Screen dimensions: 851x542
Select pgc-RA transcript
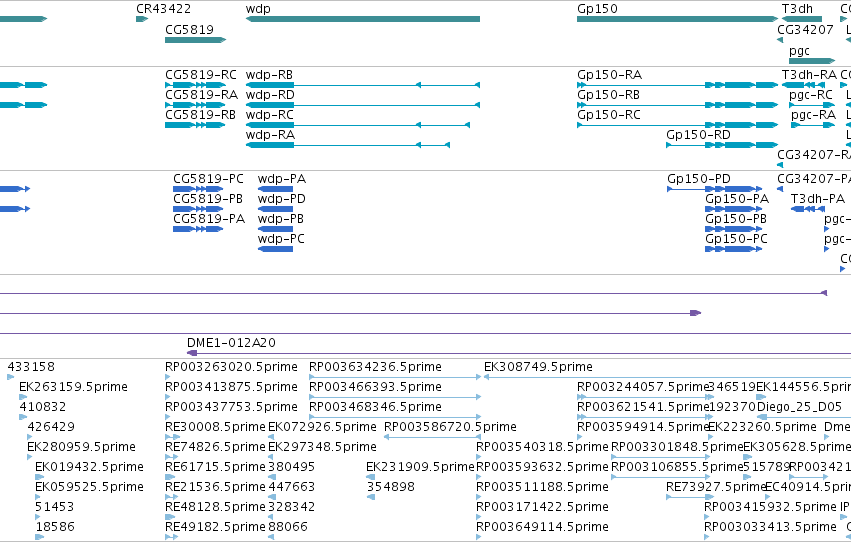[x=813, y=125]
